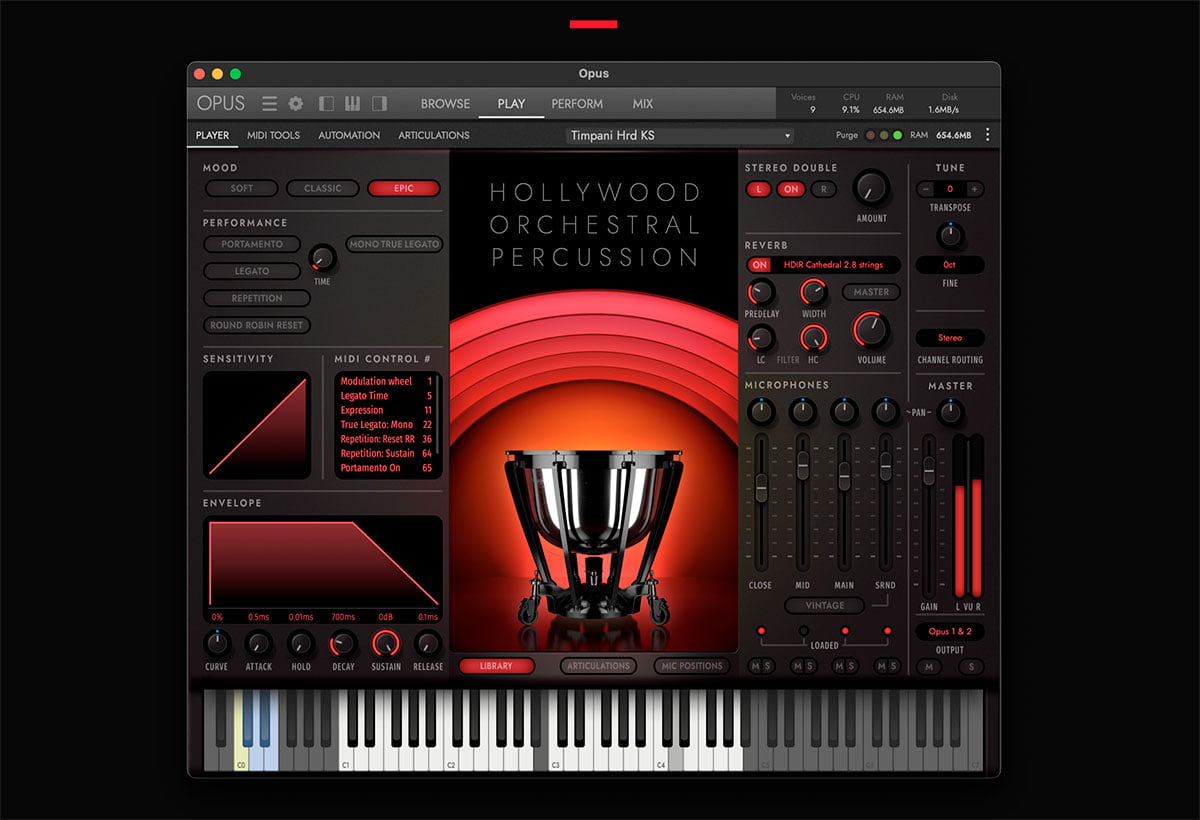Adjust the envelope Hold knob
Screen dimensions: 1200x820
click(301, 643)
